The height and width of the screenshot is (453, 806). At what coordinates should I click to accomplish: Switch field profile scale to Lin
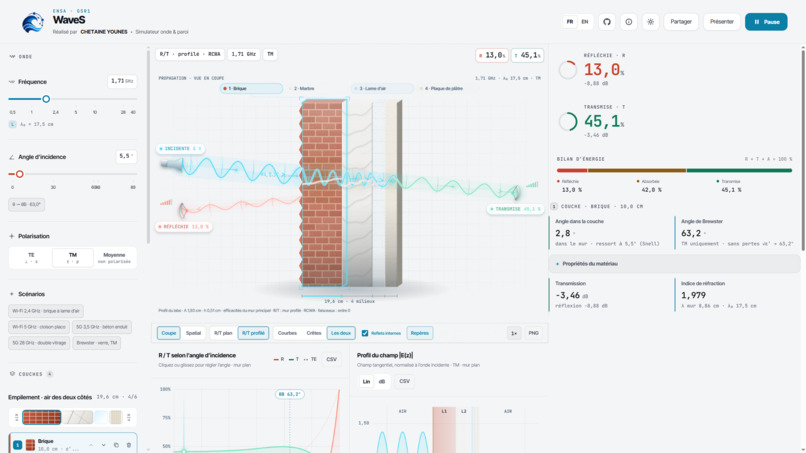[366, 382]
